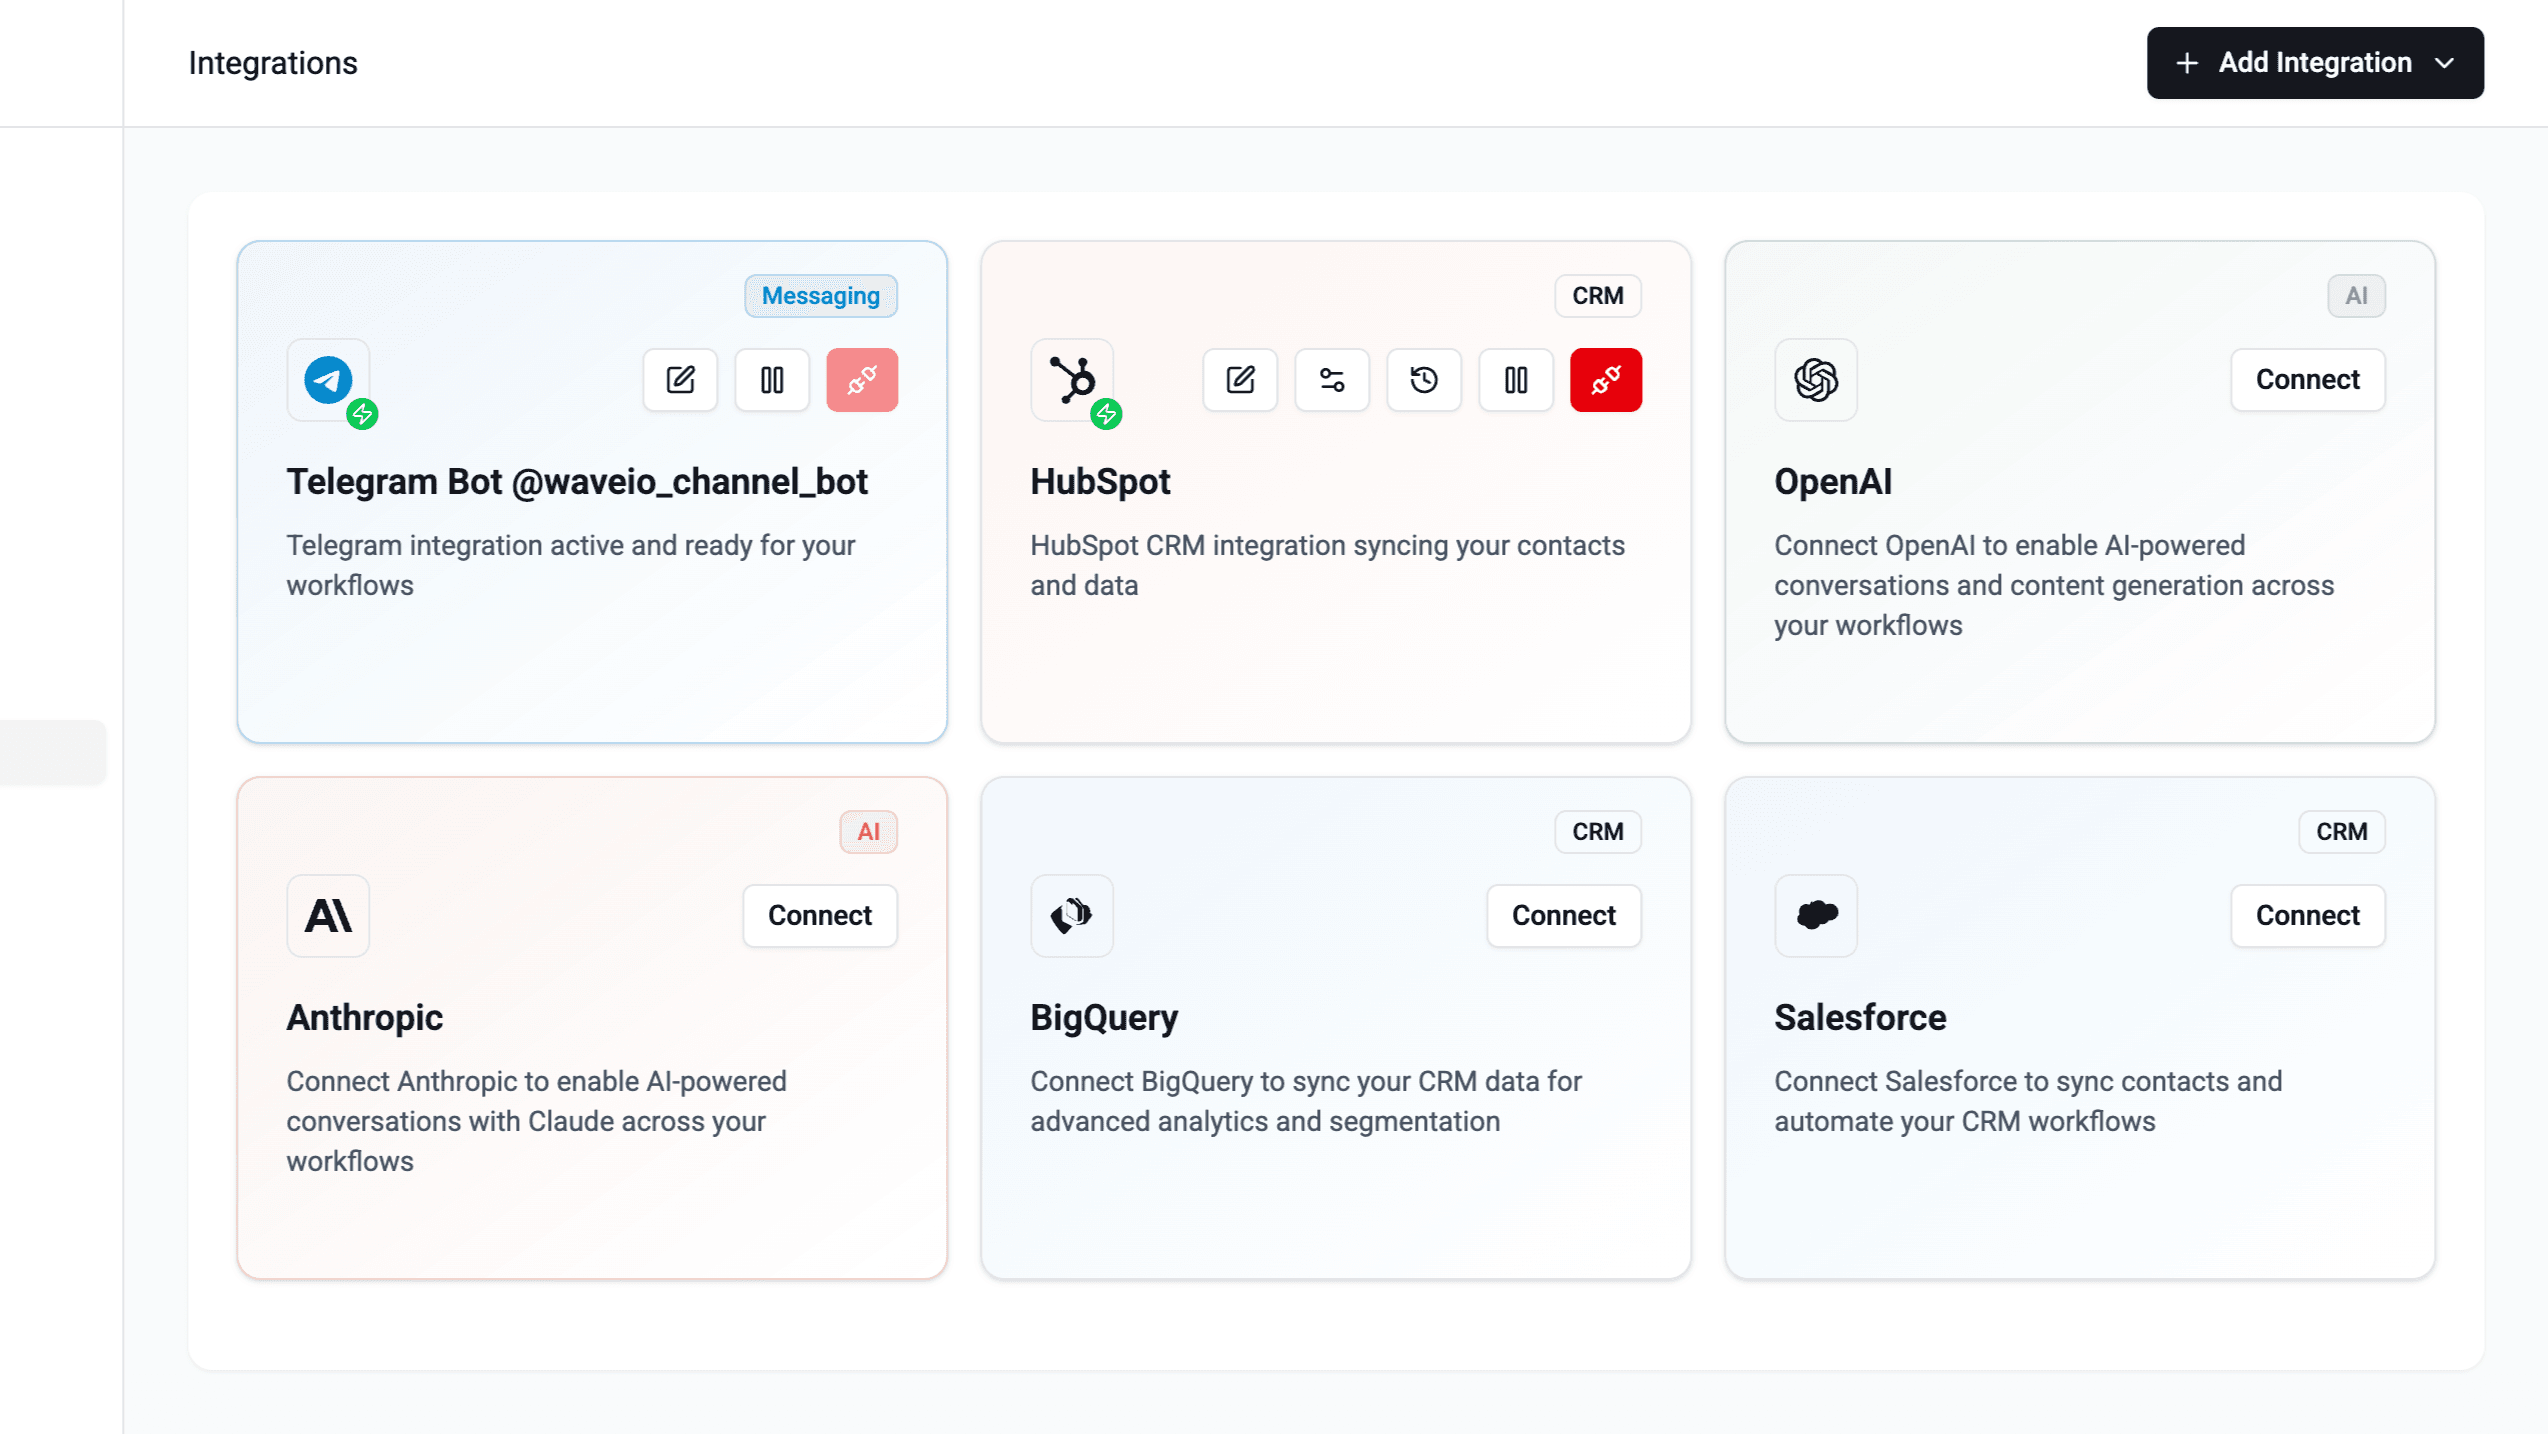Open the edit settings for HubSpot
The height and width of the screenshot is (1434, 2548).
pos(1240,380)
